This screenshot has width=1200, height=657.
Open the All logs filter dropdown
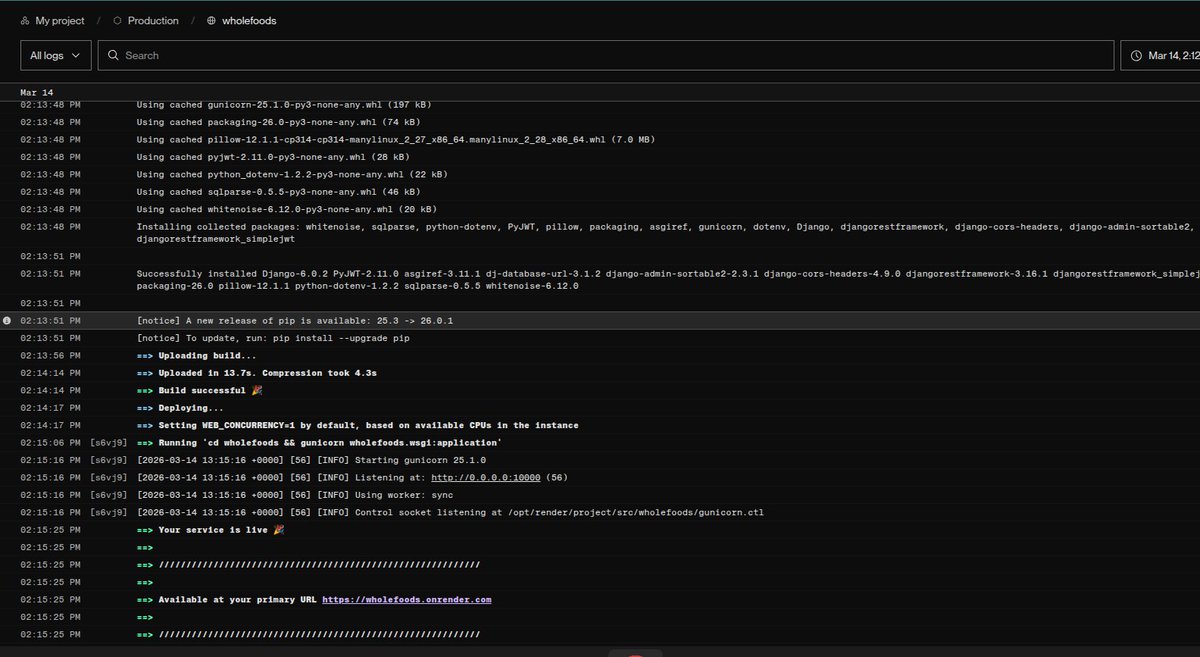pos(56,56)
